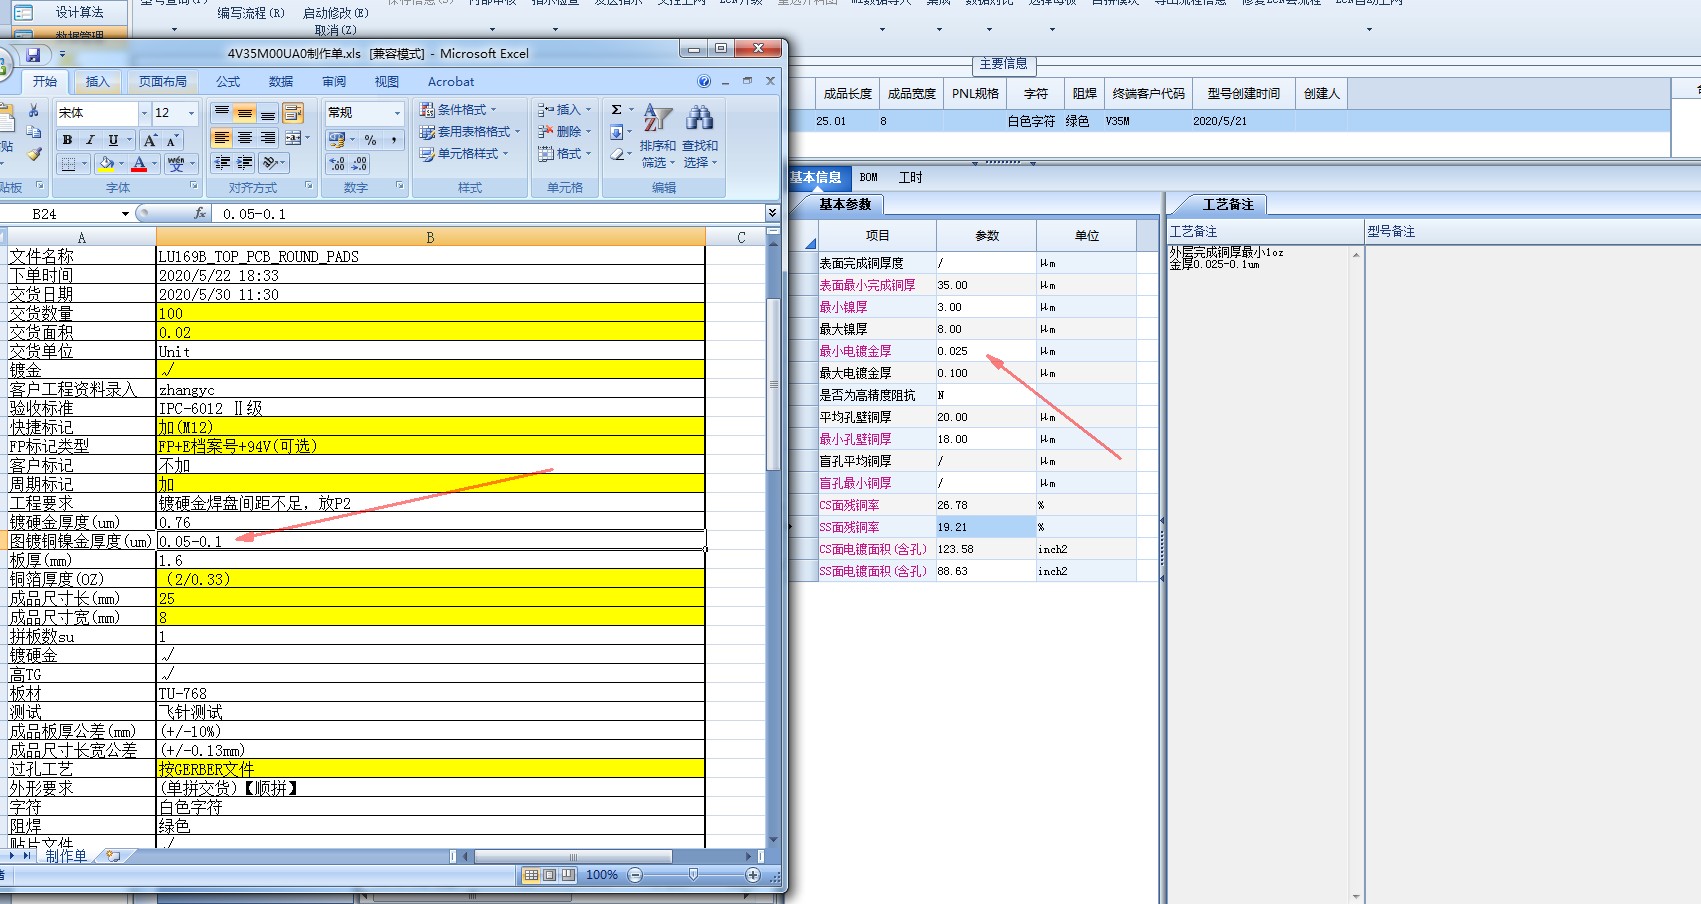Click the Fill down icon in editing group
The height and width of the screenshot is (904, 1701).
pos(617,131)
